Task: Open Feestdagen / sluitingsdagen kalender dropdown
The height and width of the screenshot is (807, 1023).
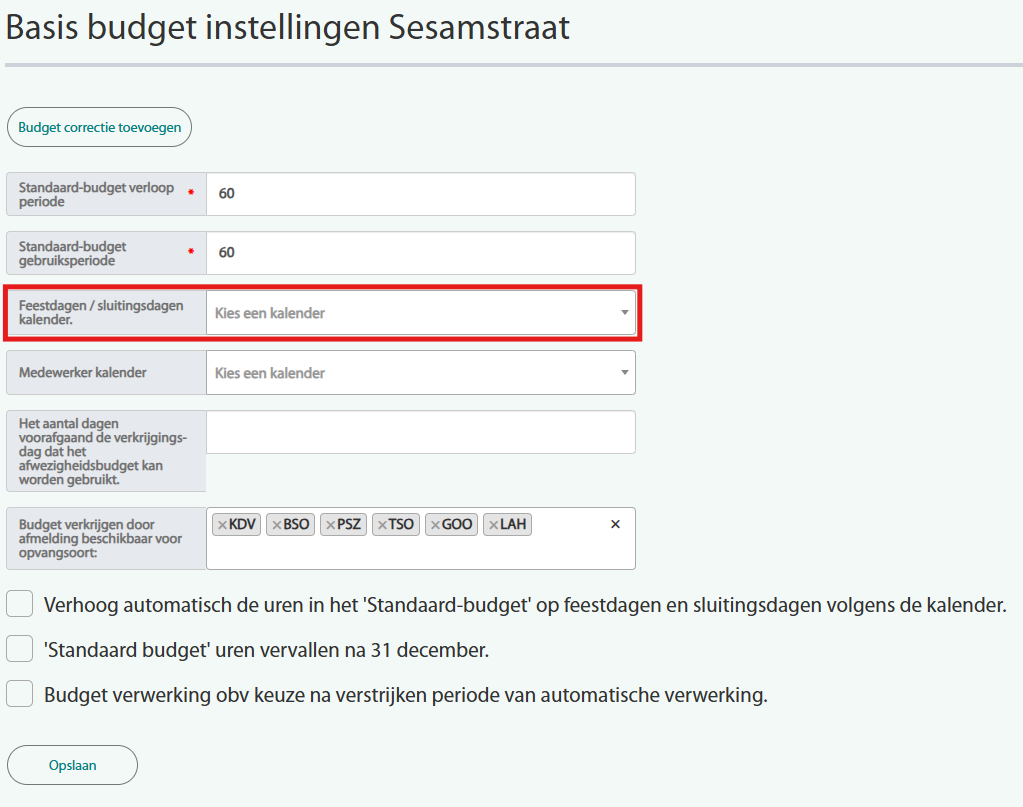Action: click(410, 313)
